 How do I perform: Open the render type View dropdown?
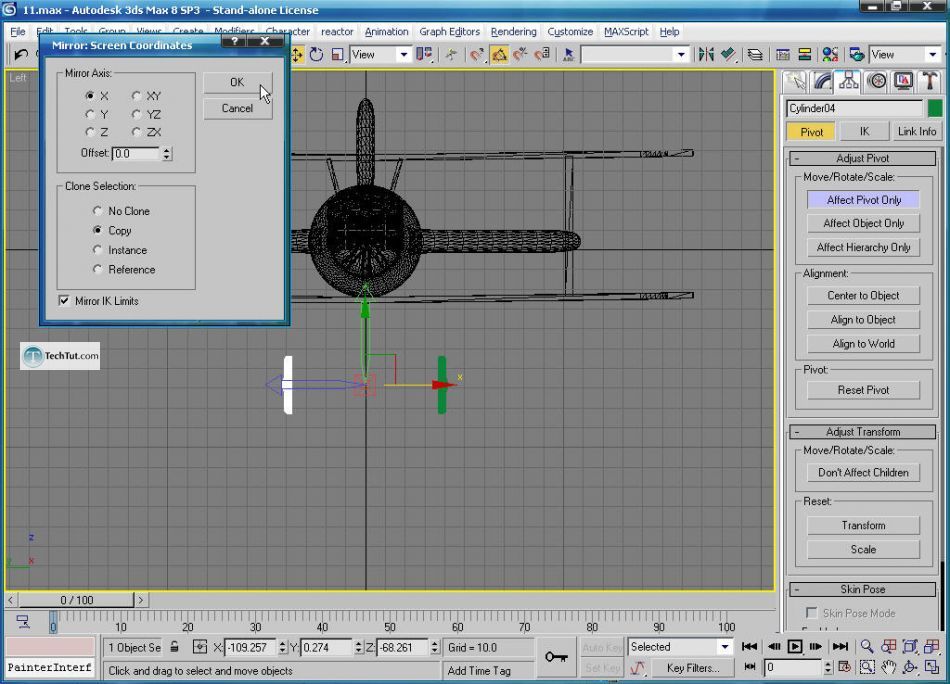932,55
